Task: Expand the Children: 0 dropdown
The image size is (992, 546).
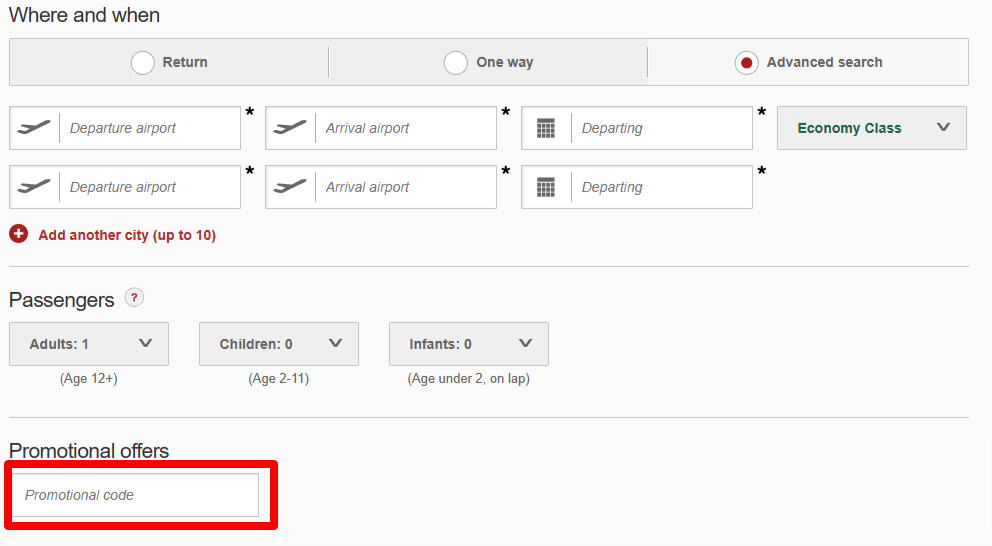Action: (279, 344)
